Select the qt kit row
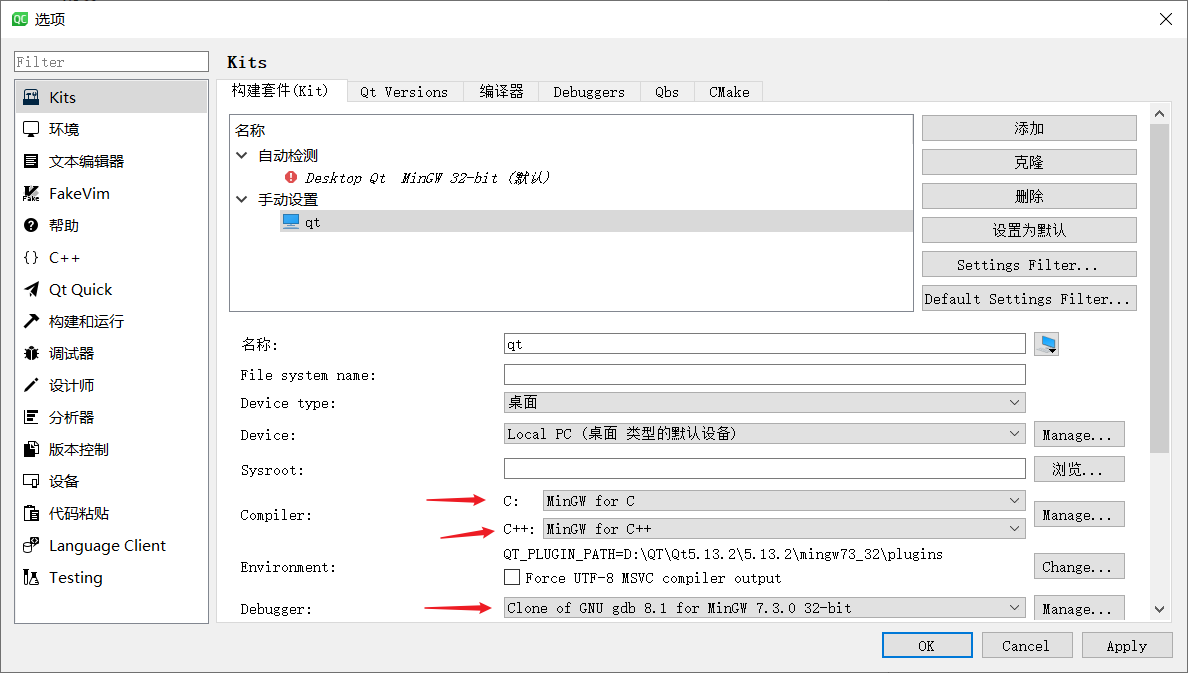Image resolution: width=1188 pixels, height=673 pixels. 596,221
